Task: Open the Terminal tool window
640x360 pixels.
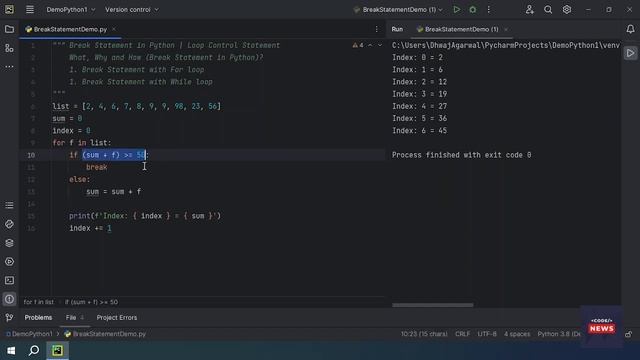Action: pyautogui.click(x=9, y=280)
